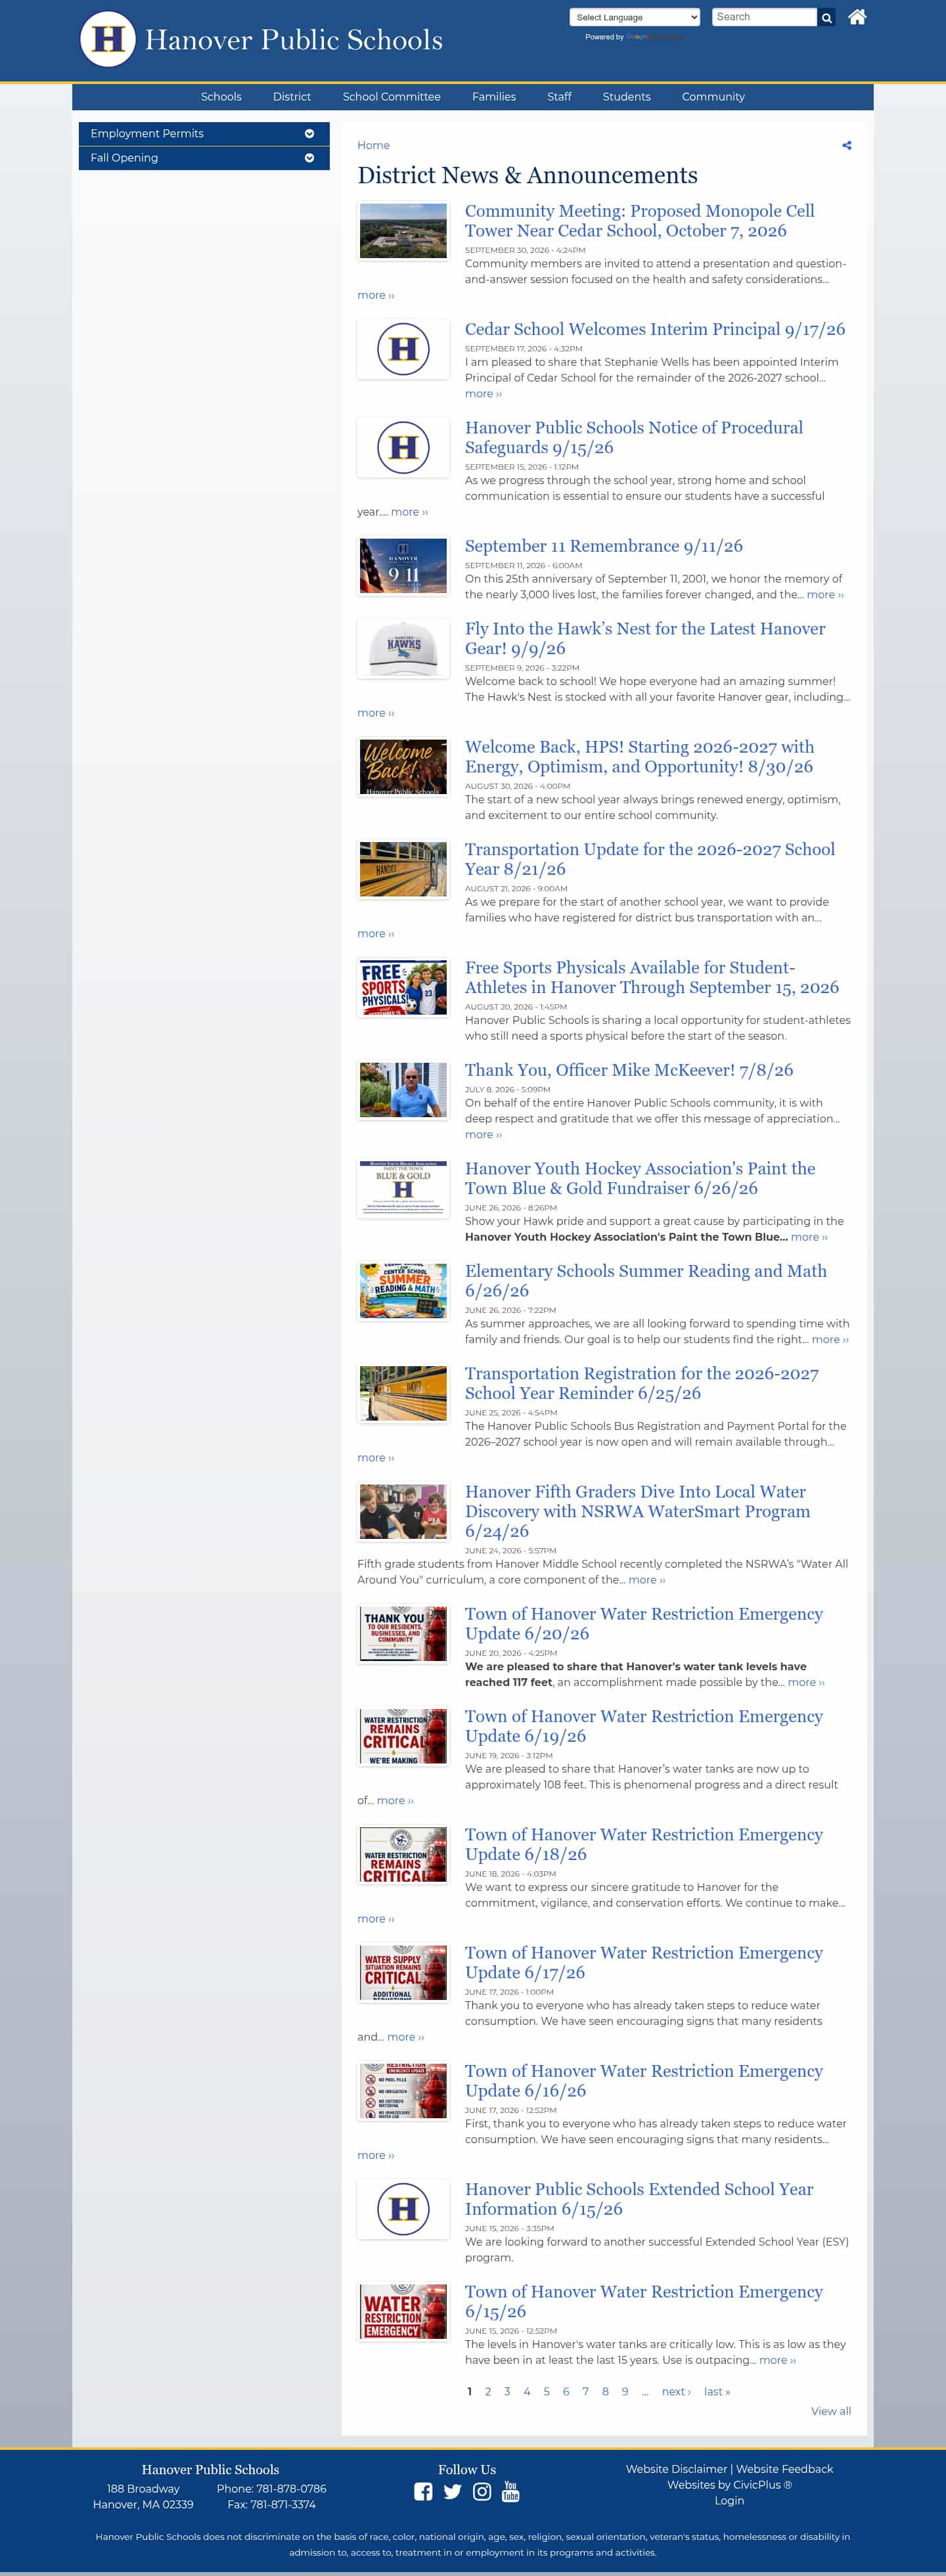
Task: Open the Families menu
Action: point(494,97)
